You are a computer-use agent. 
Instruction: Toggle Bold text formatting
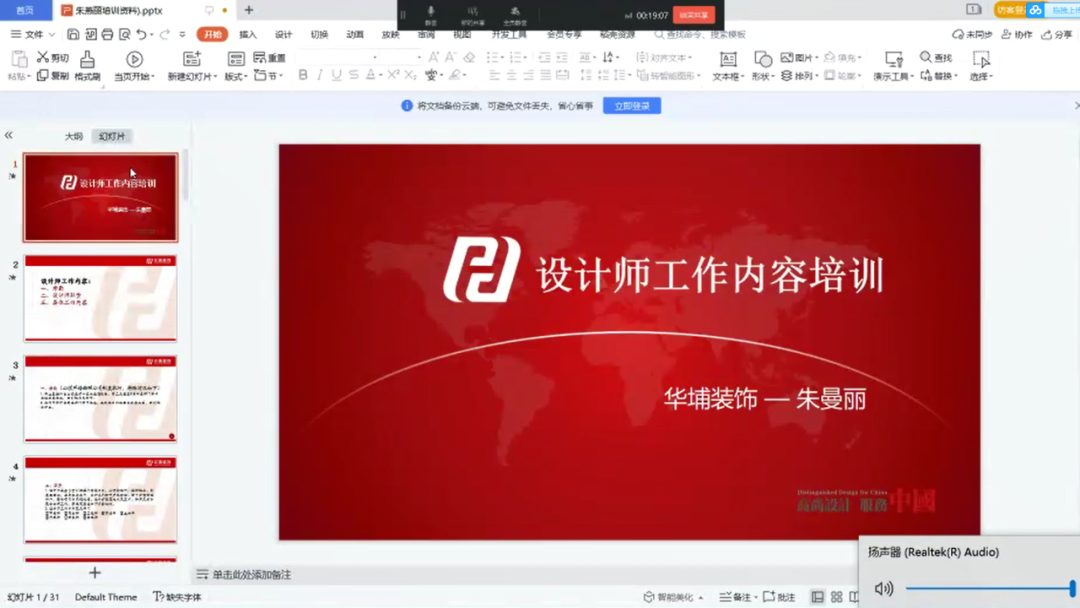303,76
